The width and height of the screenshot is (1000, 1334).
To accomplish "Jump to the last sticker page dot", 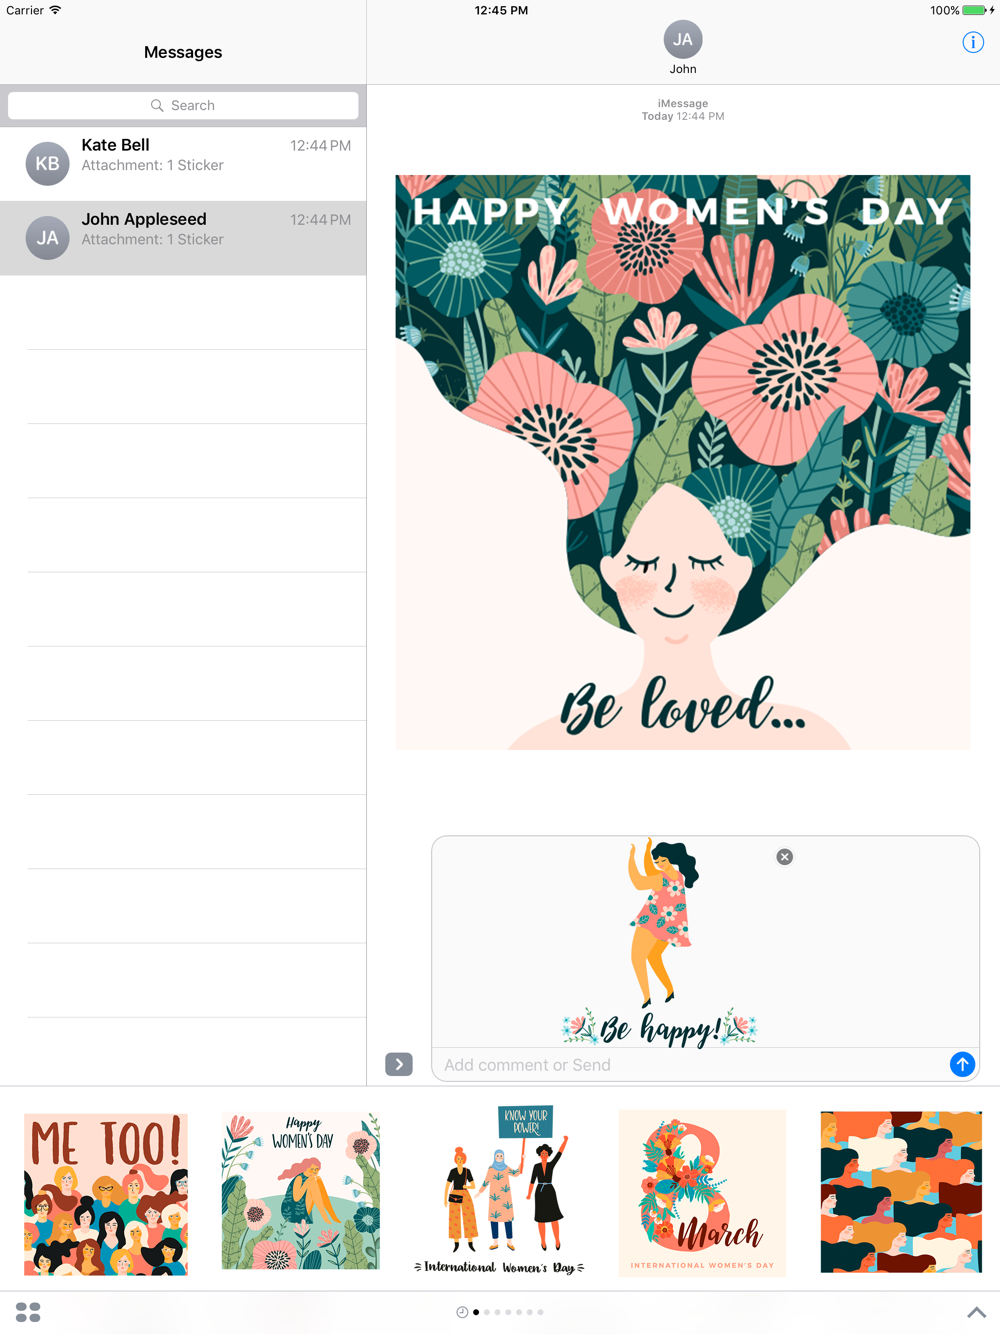I will (541, 1312).
